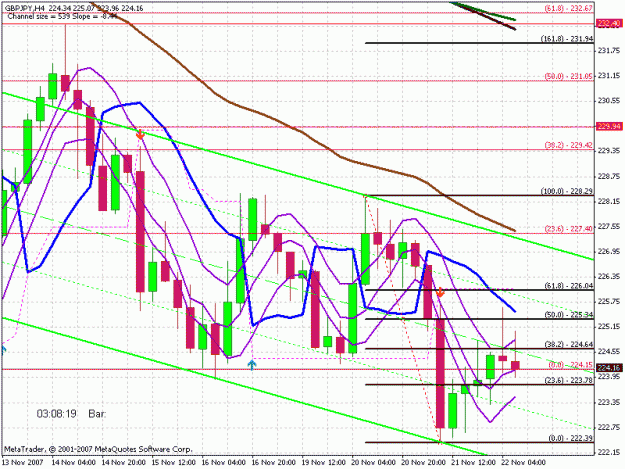Select the (50.0) - 225.34 level label

tap(569, 315)
